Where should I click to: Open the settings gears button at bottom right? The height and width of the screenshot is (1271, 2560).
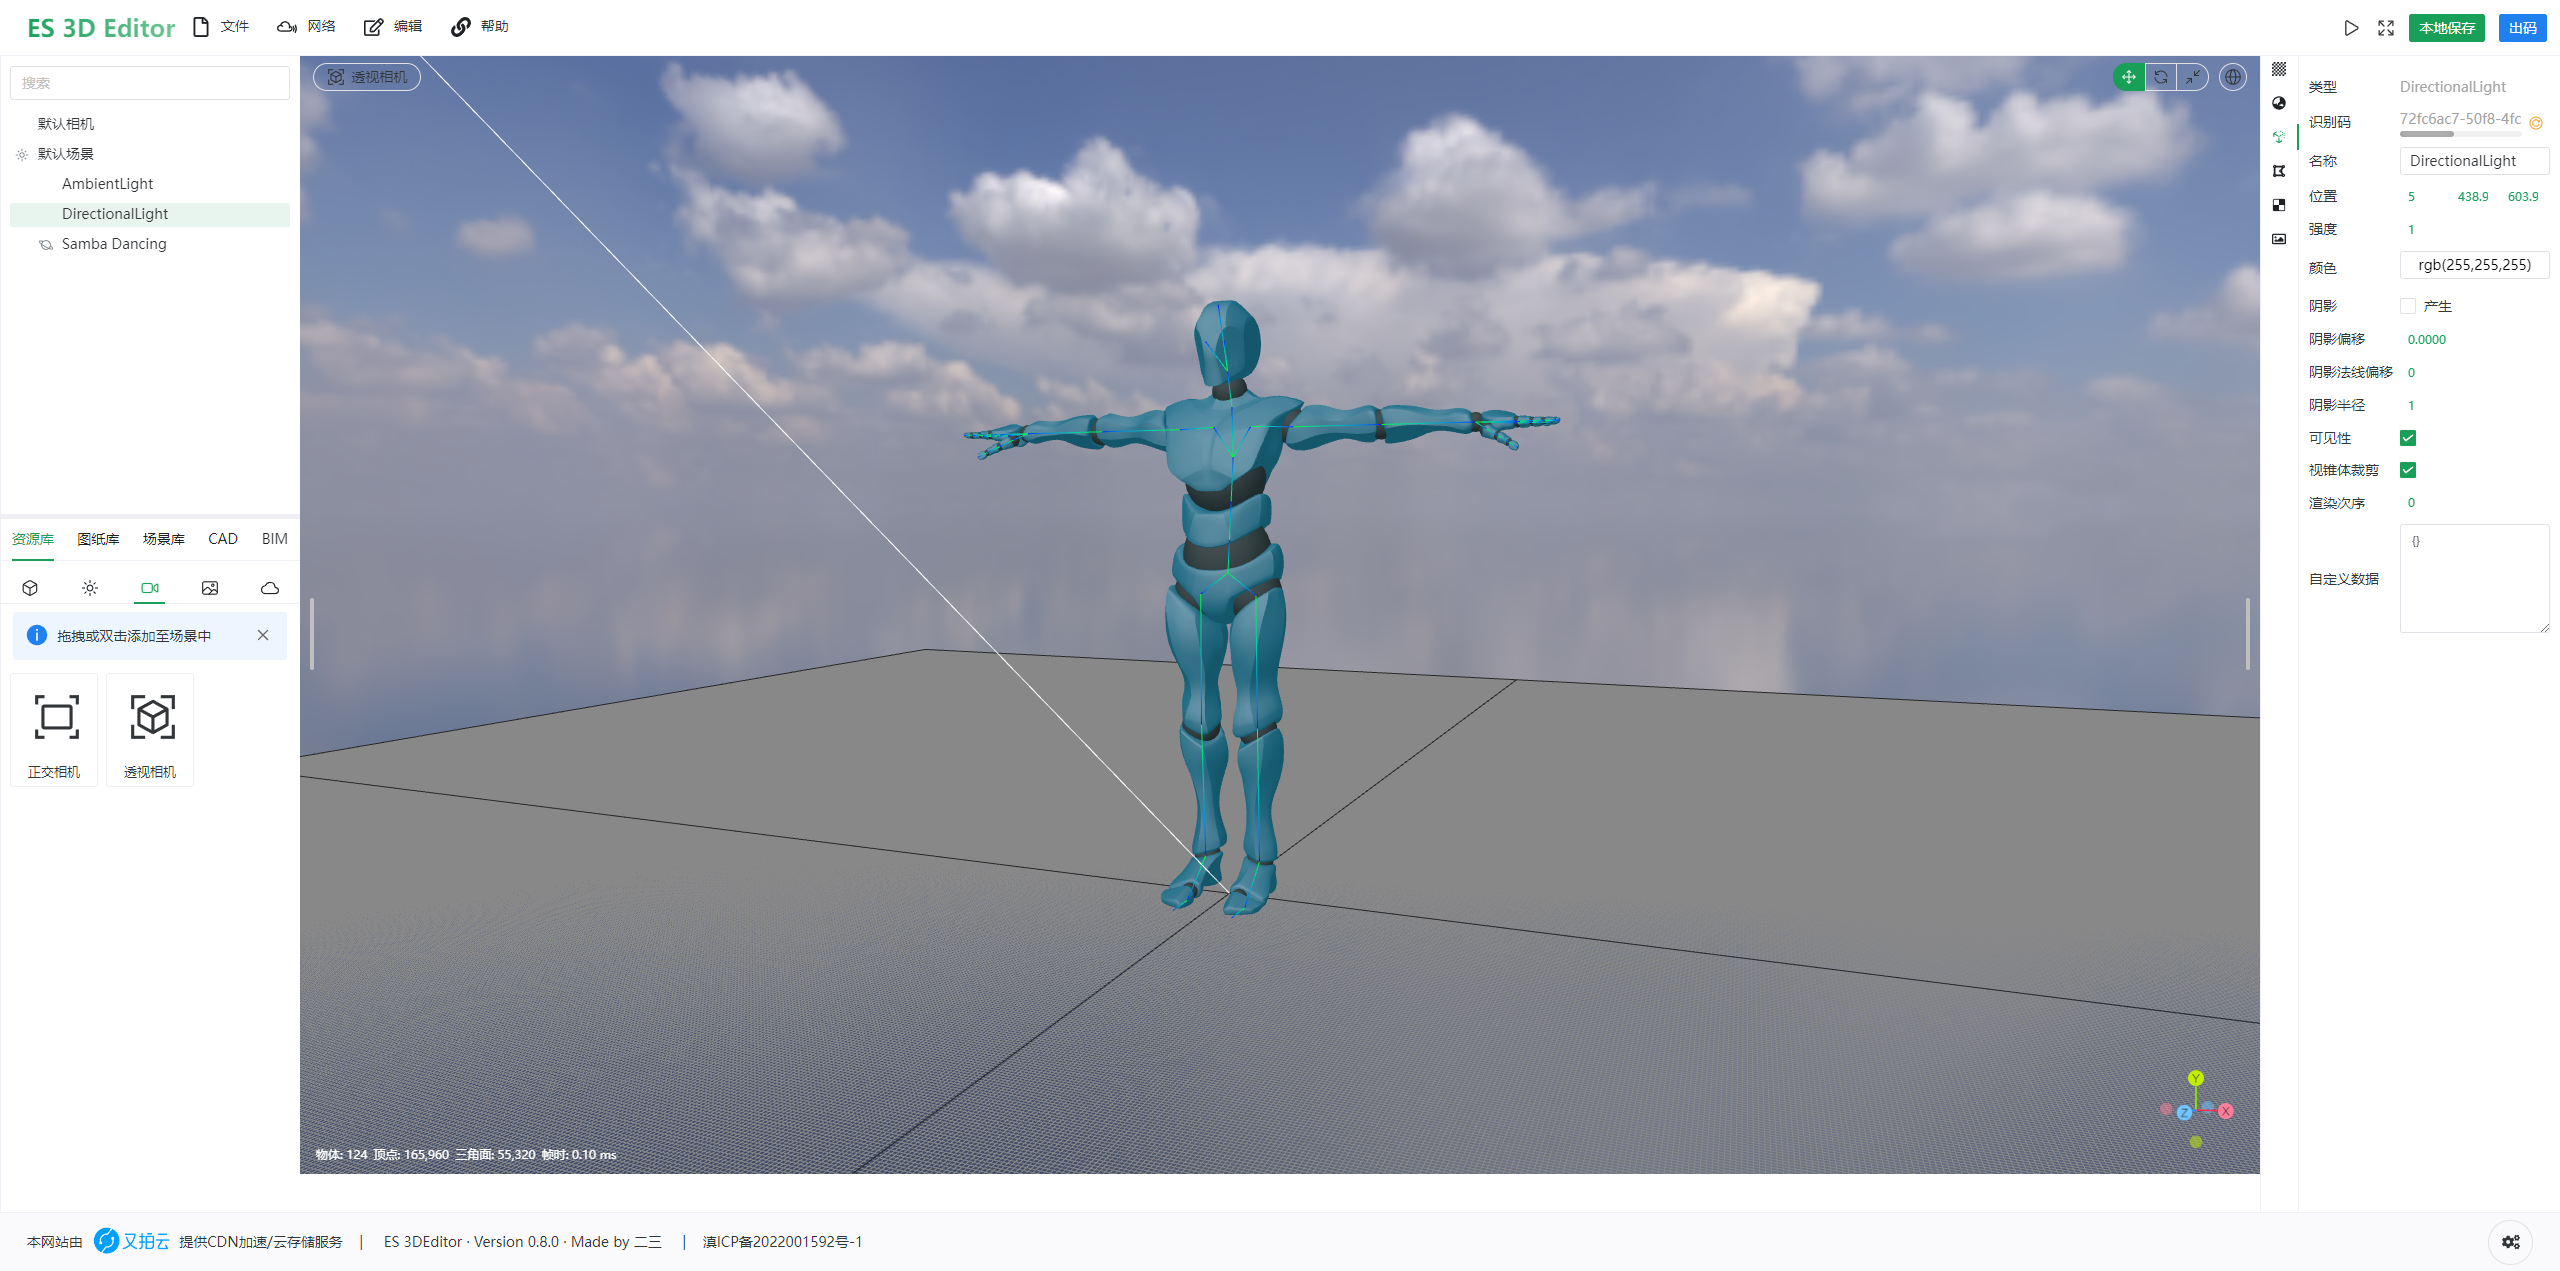tap(2510, 1242)
